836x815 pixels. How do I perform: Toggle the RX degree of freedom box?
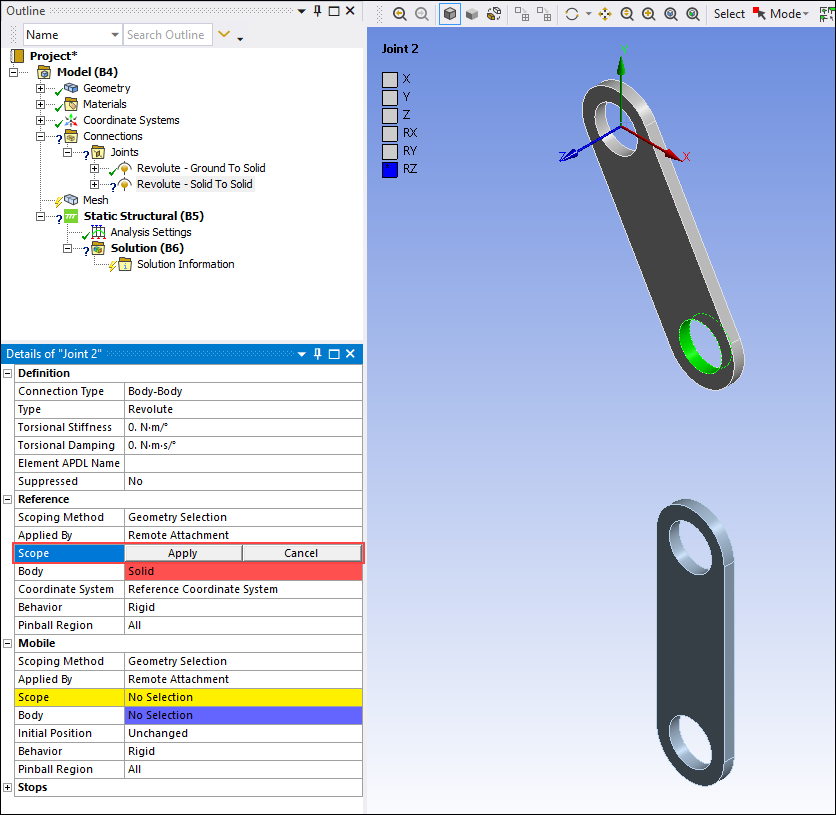coord(390,133)
